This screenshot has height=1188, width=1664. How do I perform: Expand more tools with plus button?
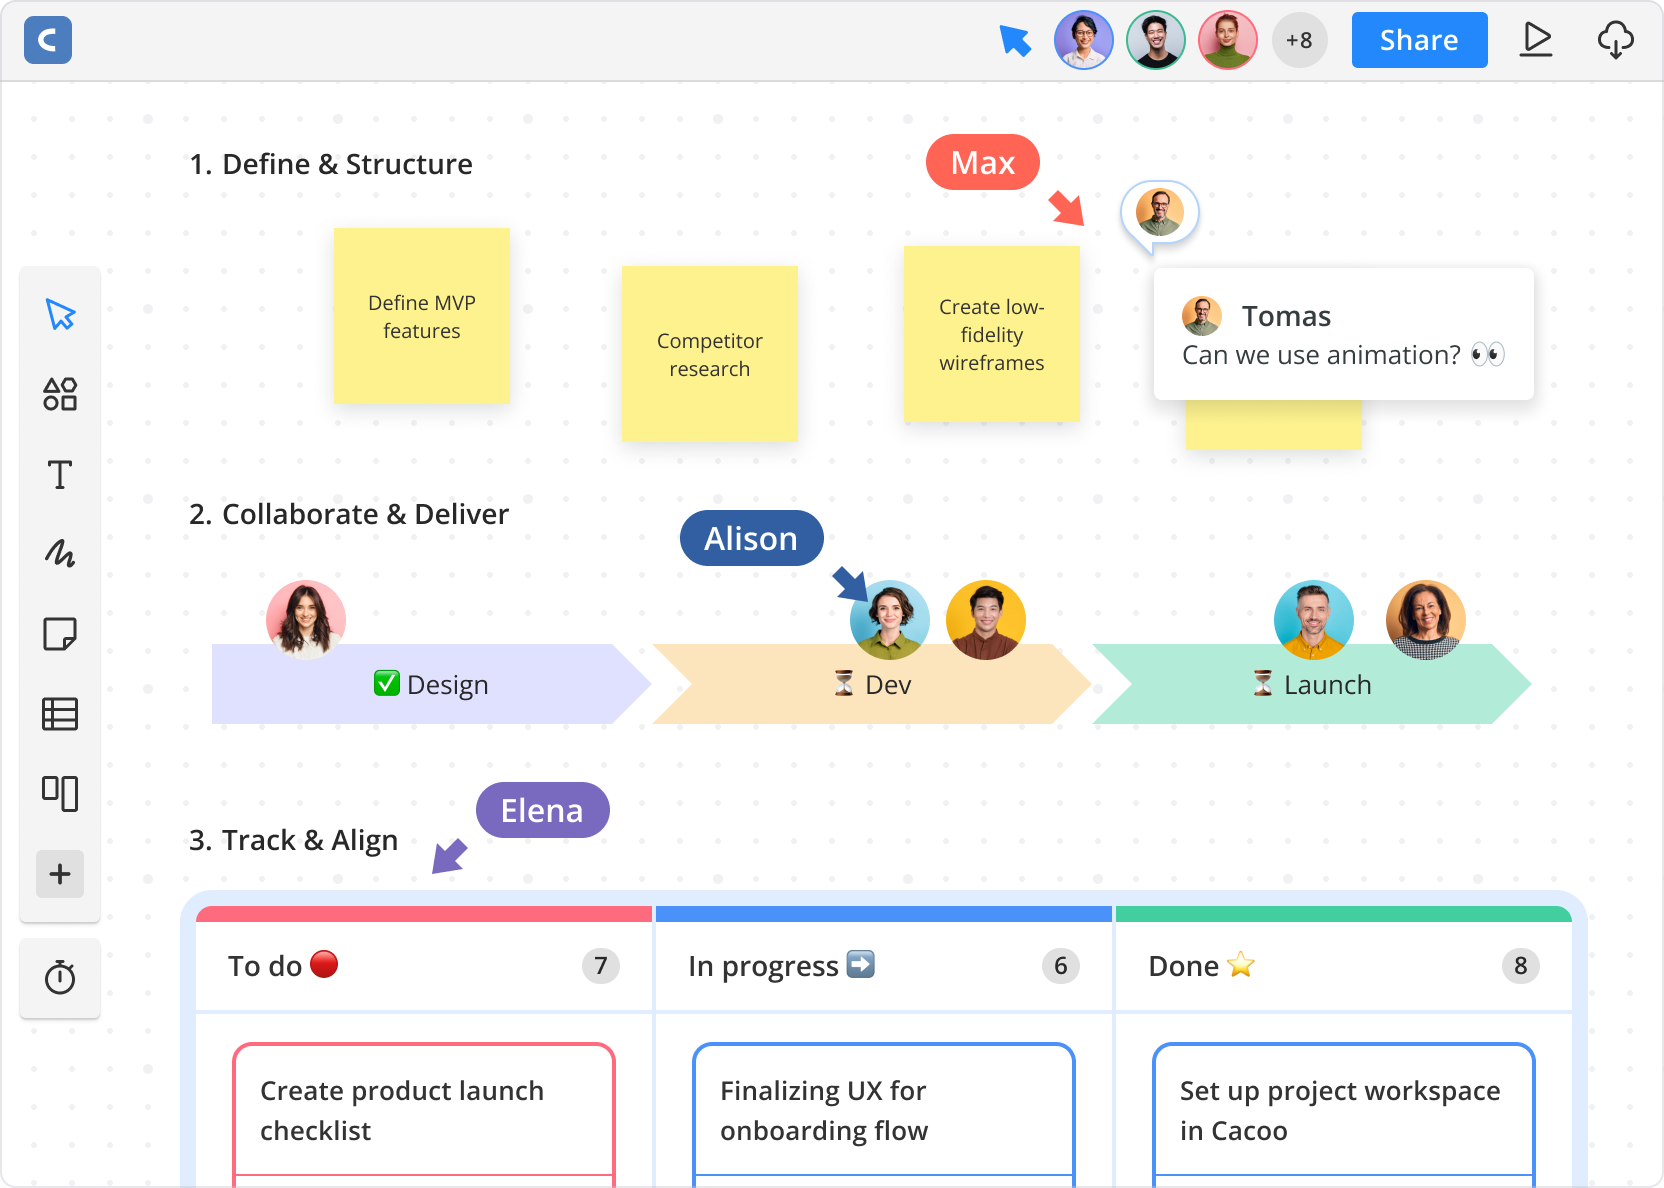[60, 874]
